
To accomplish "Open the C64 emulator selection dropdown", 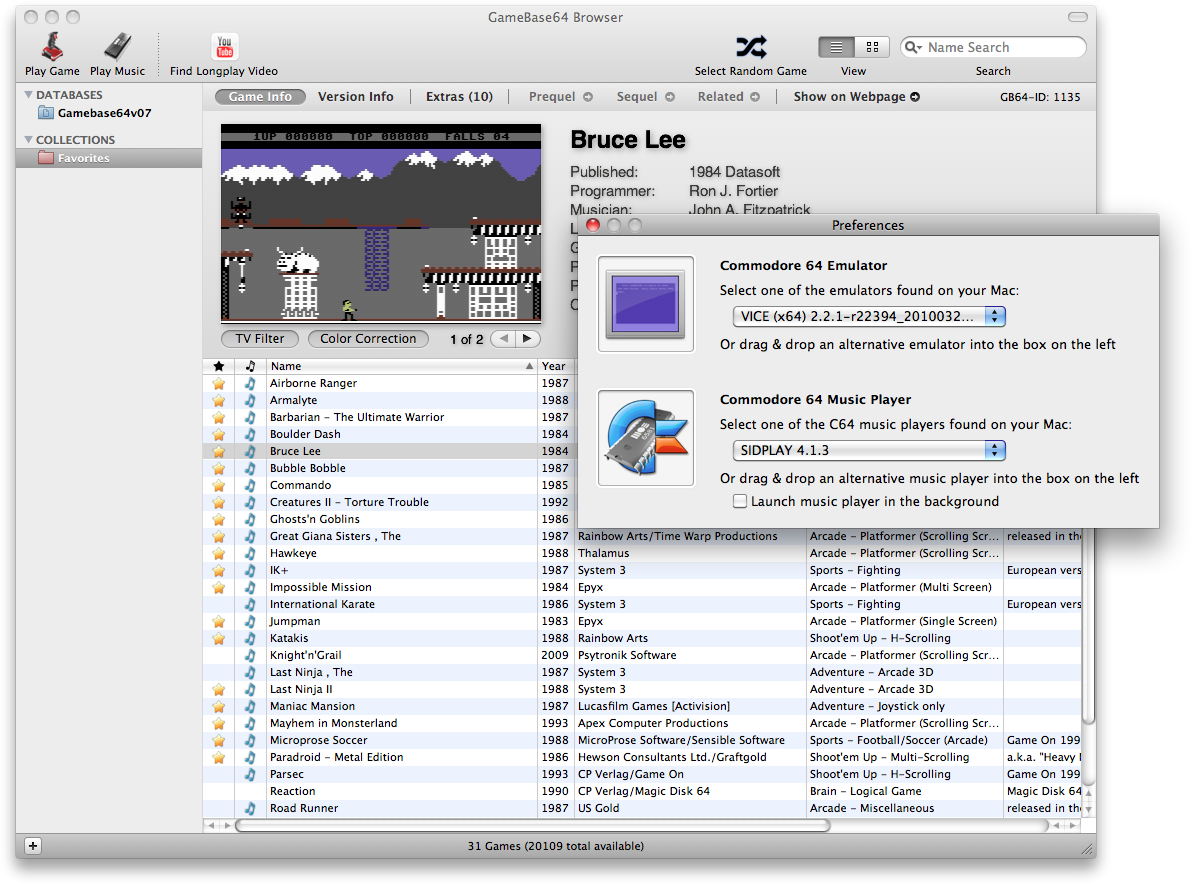I will pos(869,316).
